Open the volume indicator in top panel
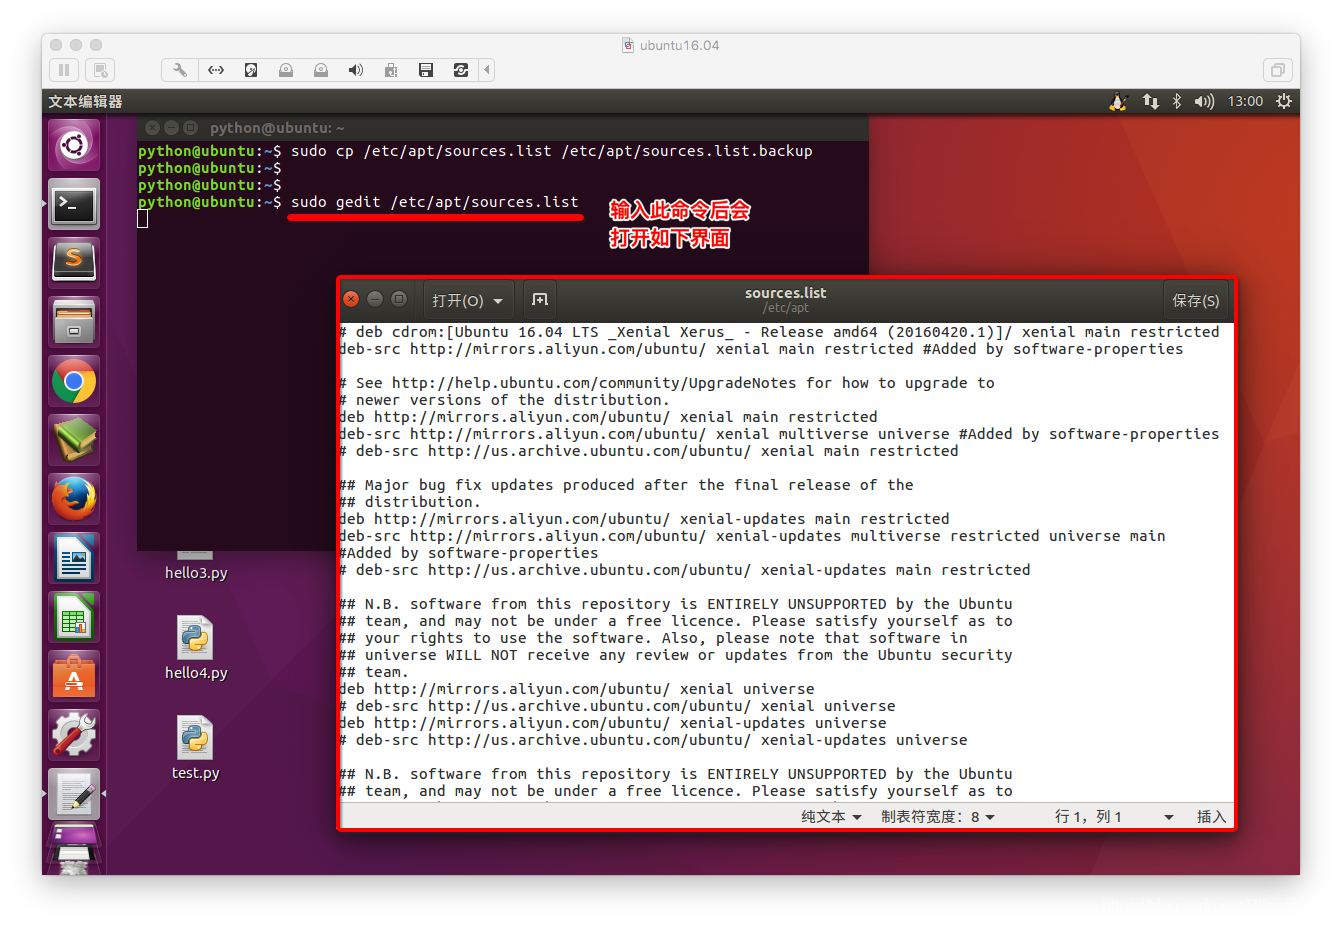 1204,102
